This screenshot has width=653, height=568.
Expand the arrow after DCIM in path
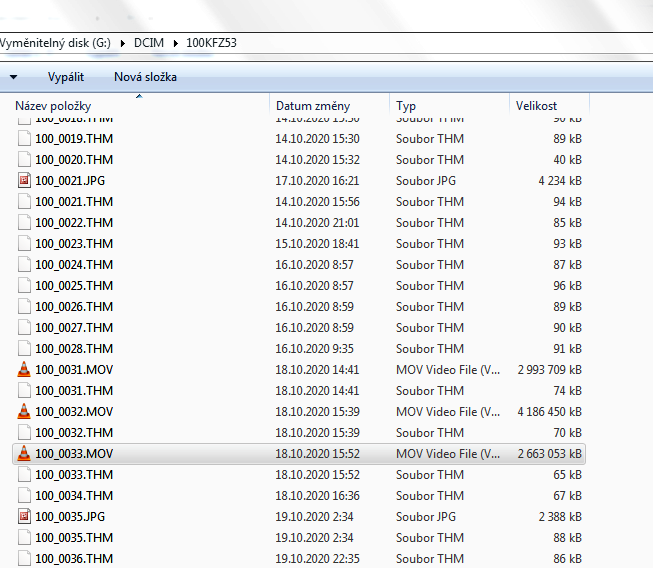[x=176, y=43]
